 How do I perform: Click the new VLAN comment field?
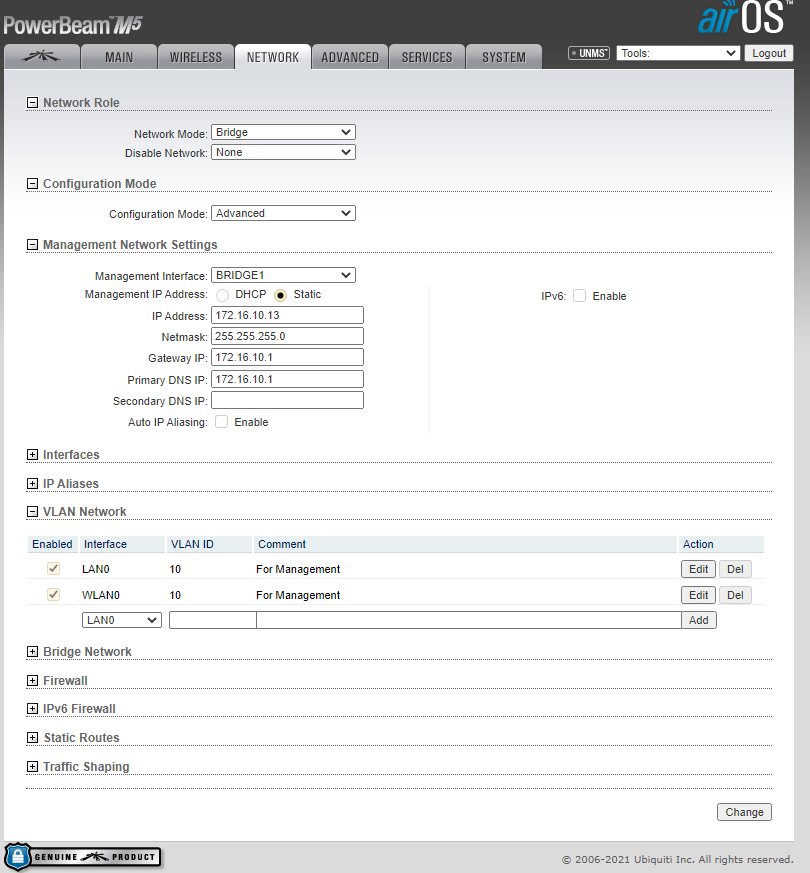point(469,620)
